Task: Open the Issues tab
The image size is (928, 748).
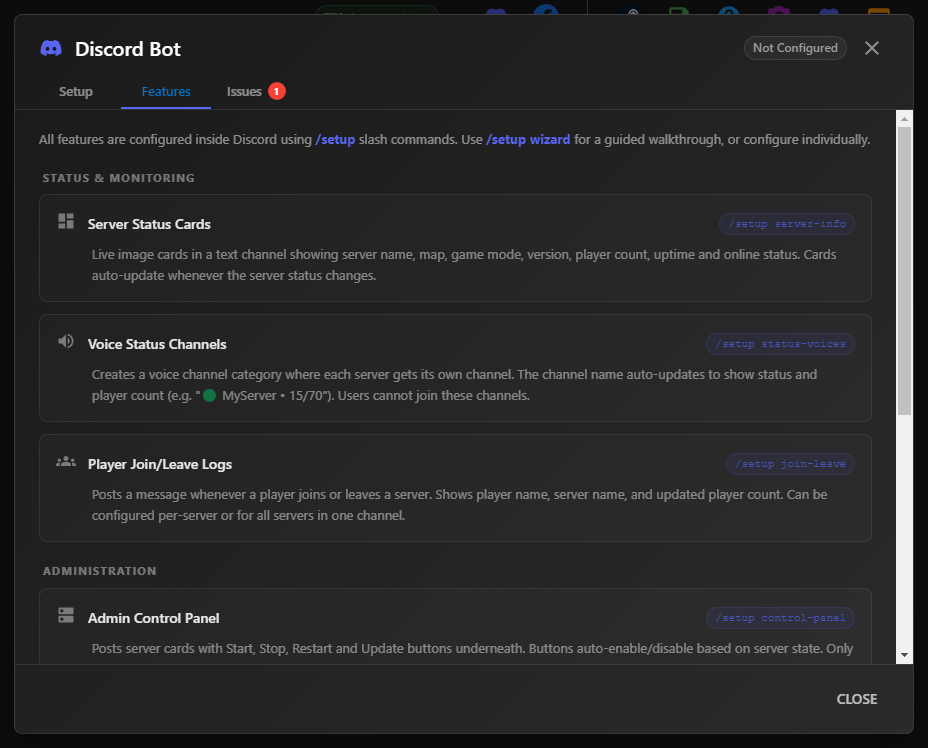Action: point(256,92)
